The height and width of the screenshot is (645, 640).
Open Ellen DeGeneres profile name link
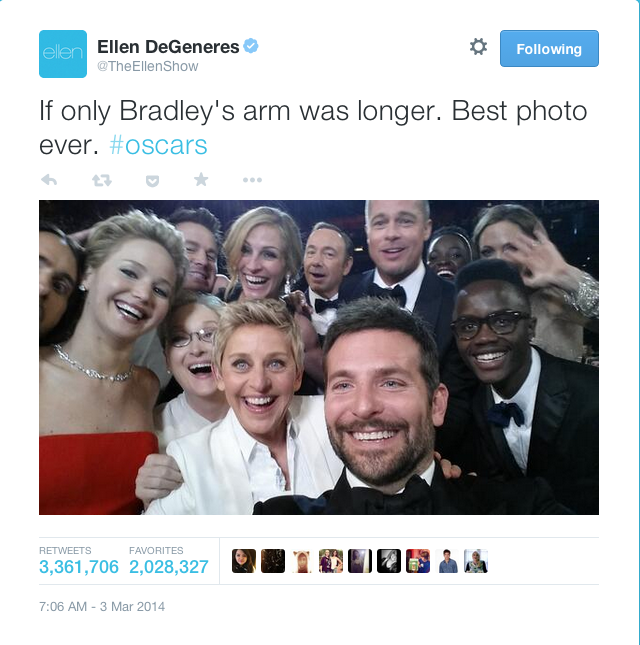(168, 47)
